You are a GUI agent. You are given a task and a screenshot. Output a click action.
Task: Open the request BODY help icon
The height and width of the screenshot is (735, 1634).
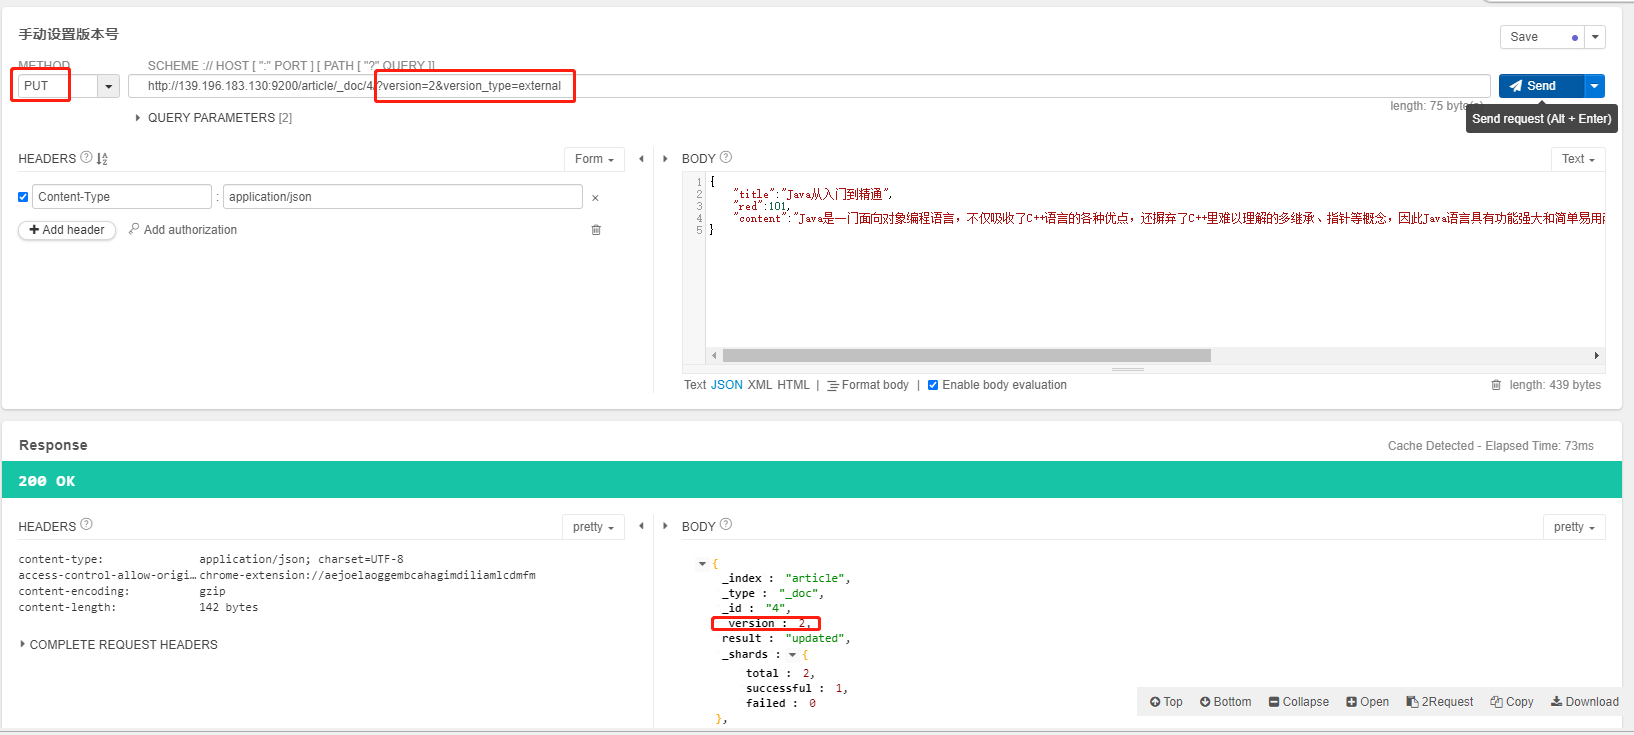(726, 157)
